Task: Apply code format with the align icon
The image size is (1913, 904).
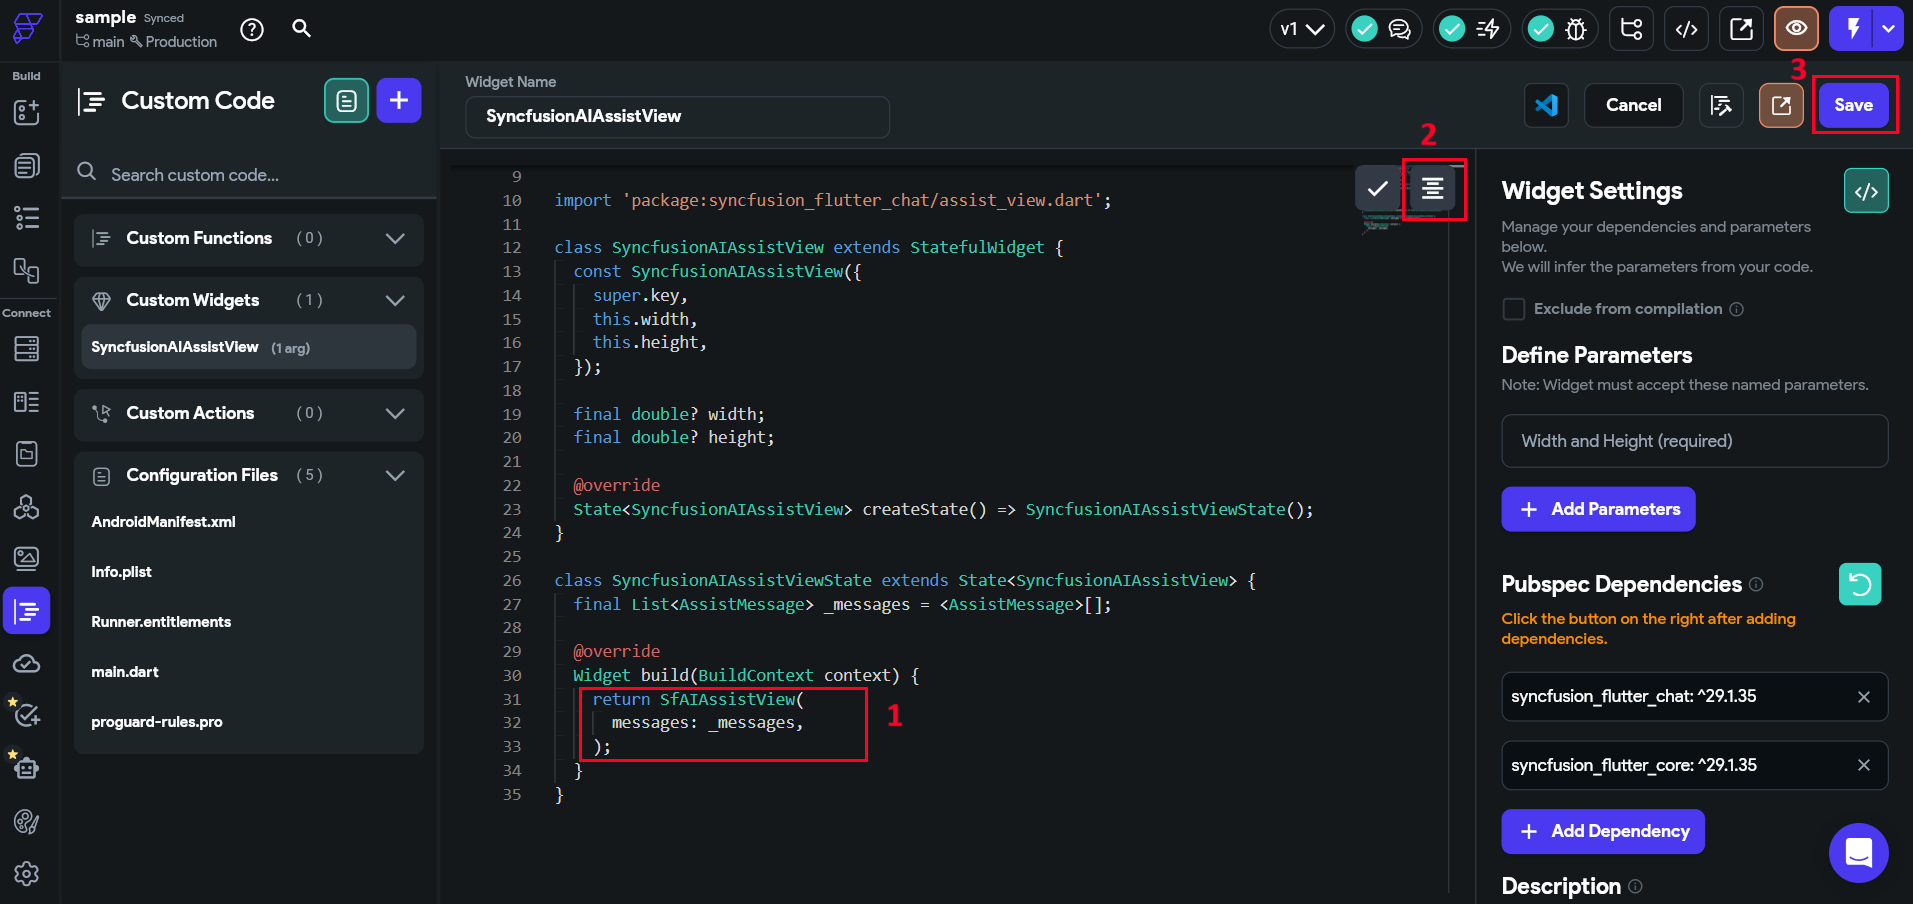Action: 1433,189
